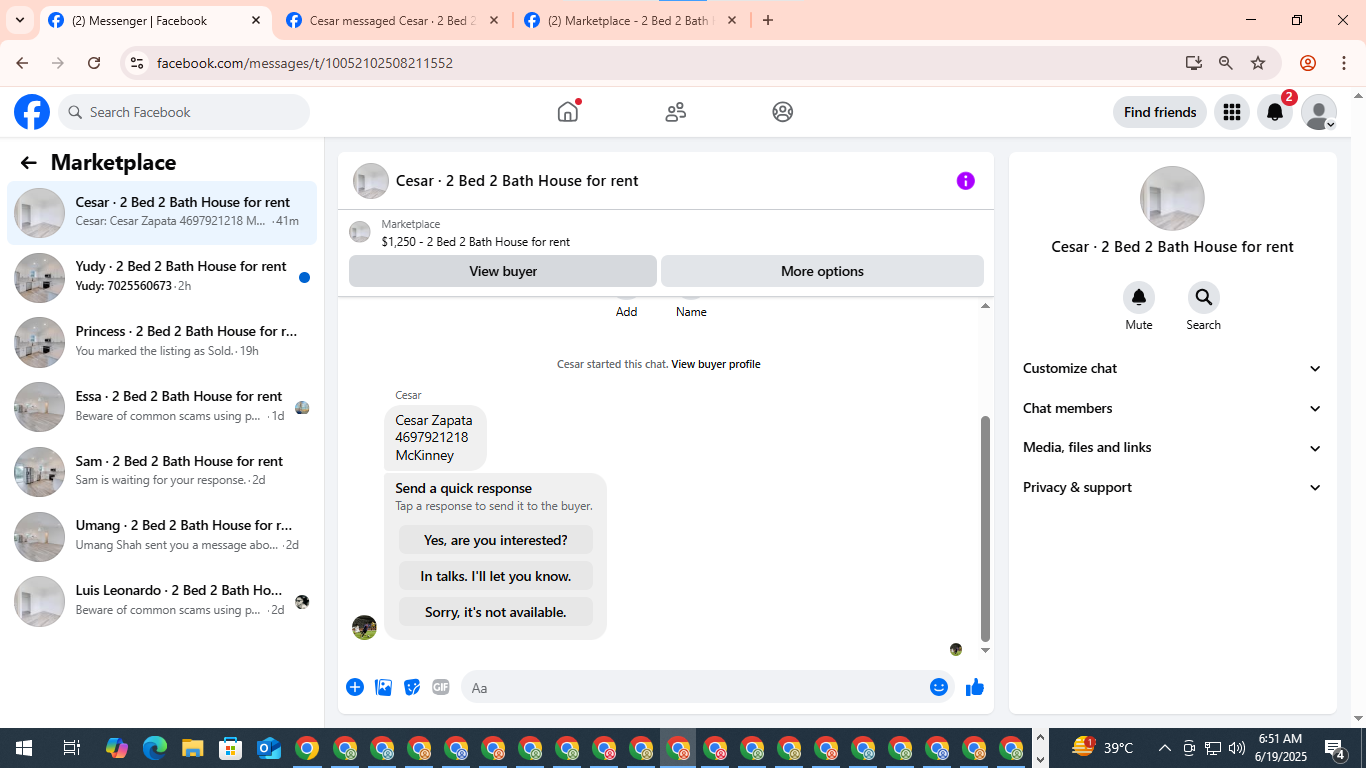Focus the message text box

(x=694, y=688)
